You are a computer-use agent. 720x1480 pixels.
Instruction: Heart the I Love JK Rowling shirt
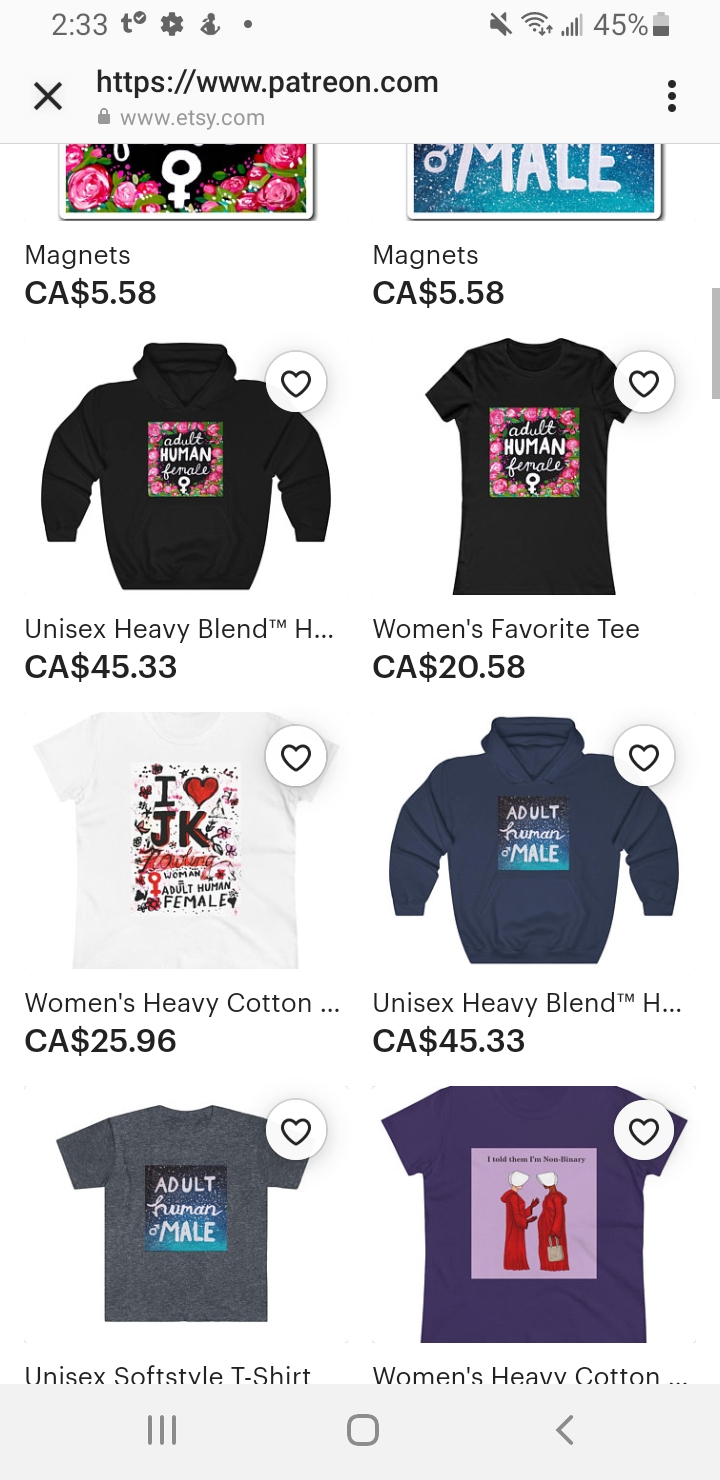(x=296, y=757)
